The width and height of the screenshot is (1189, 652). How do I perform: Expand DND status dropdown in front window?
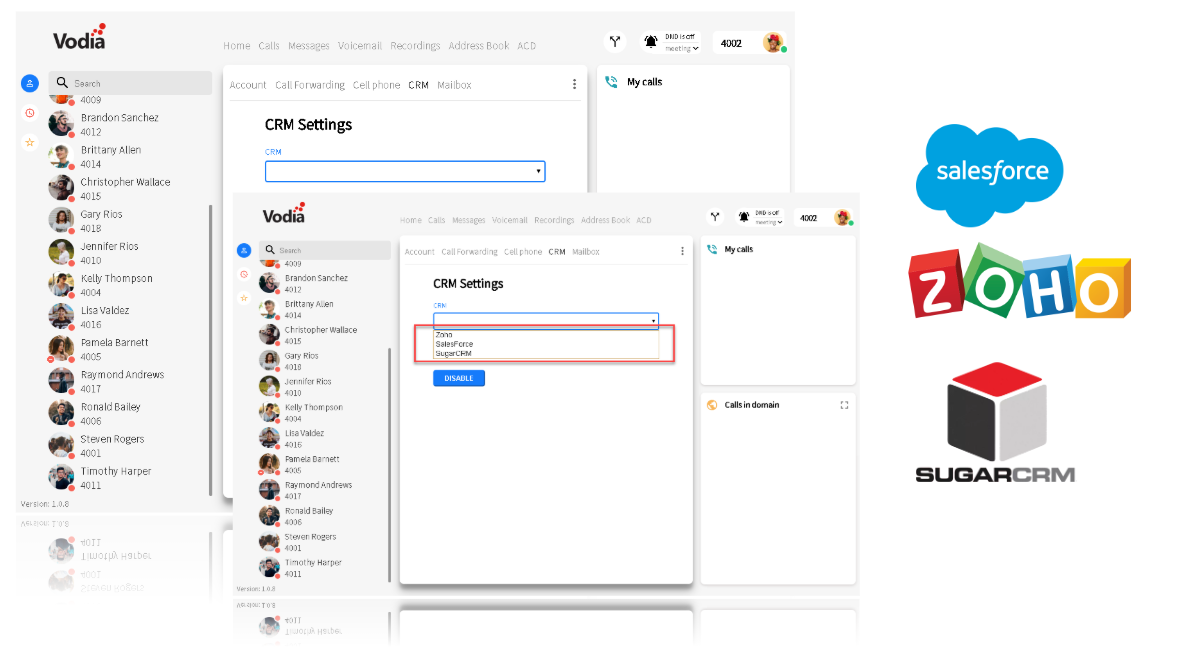point(767,222)
